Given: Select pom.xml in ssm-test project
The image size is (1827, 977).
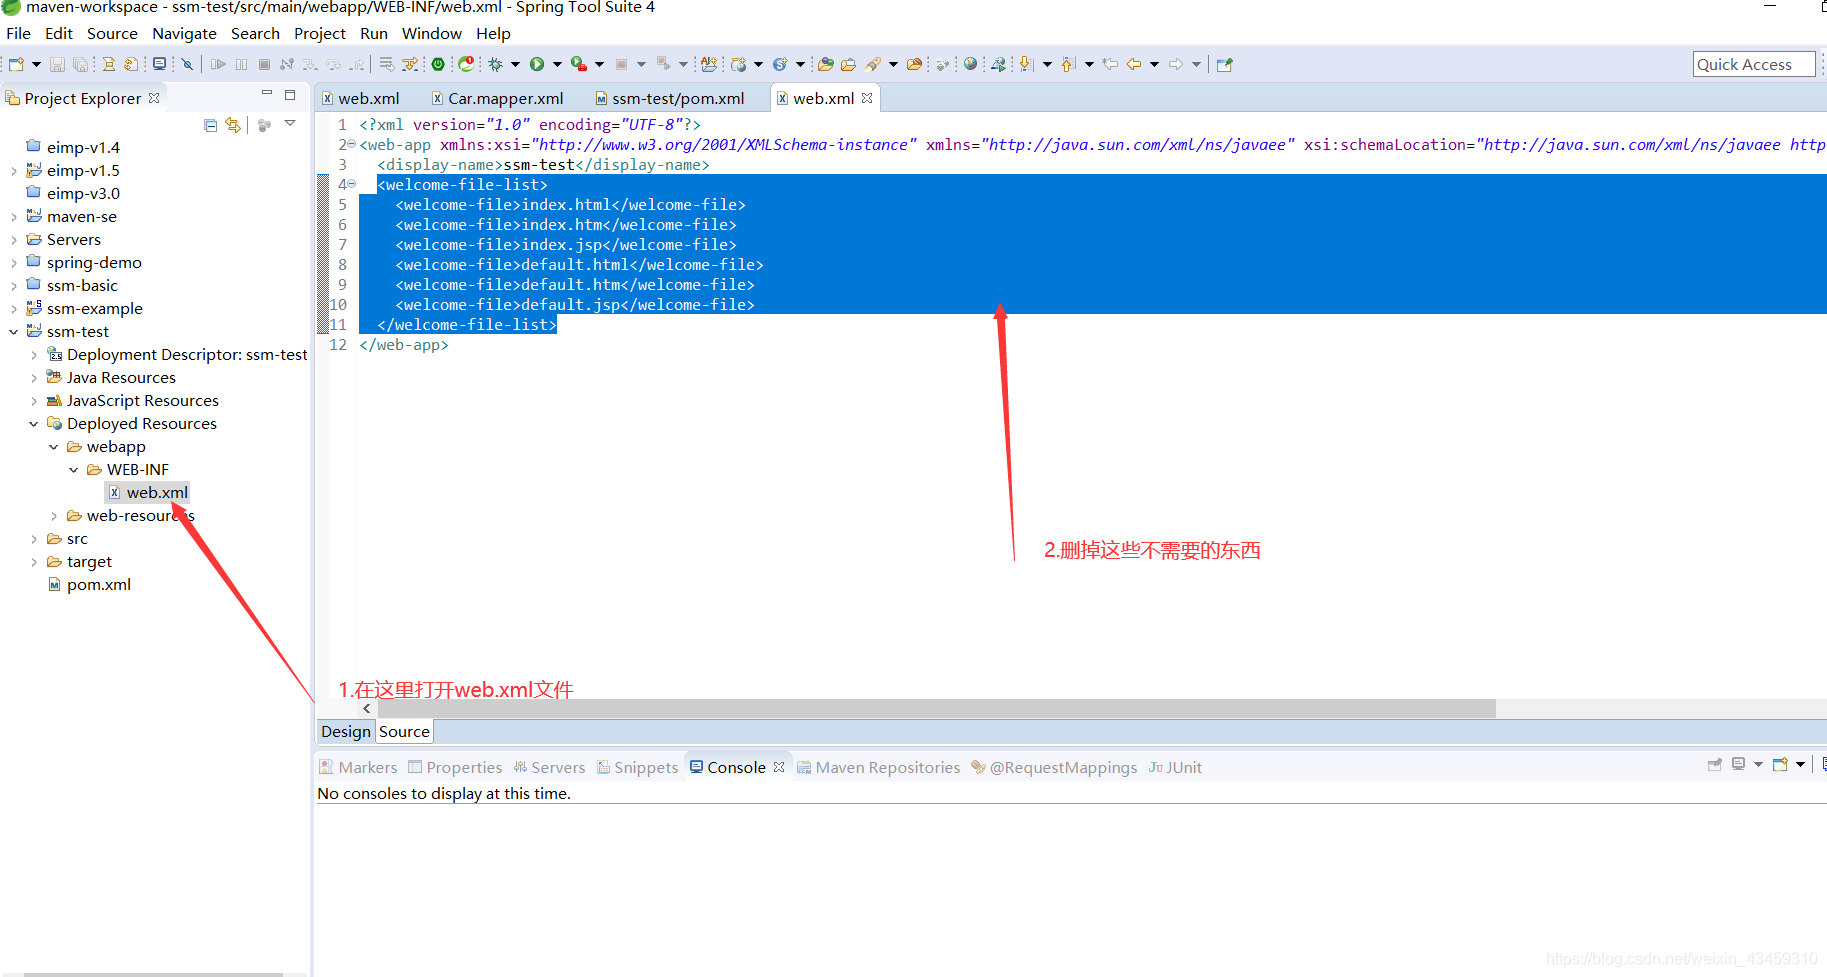Looking at the screenshot, I should (x=89, y=585).
